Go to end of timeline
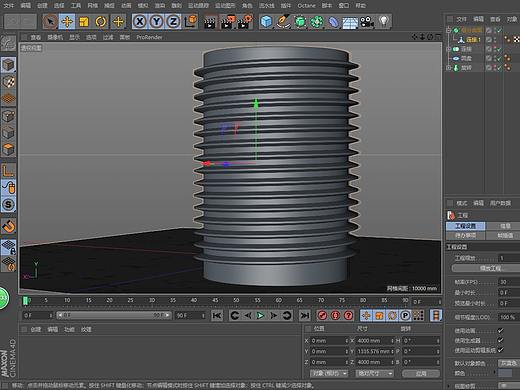520x390 pixels. (304, 315)
